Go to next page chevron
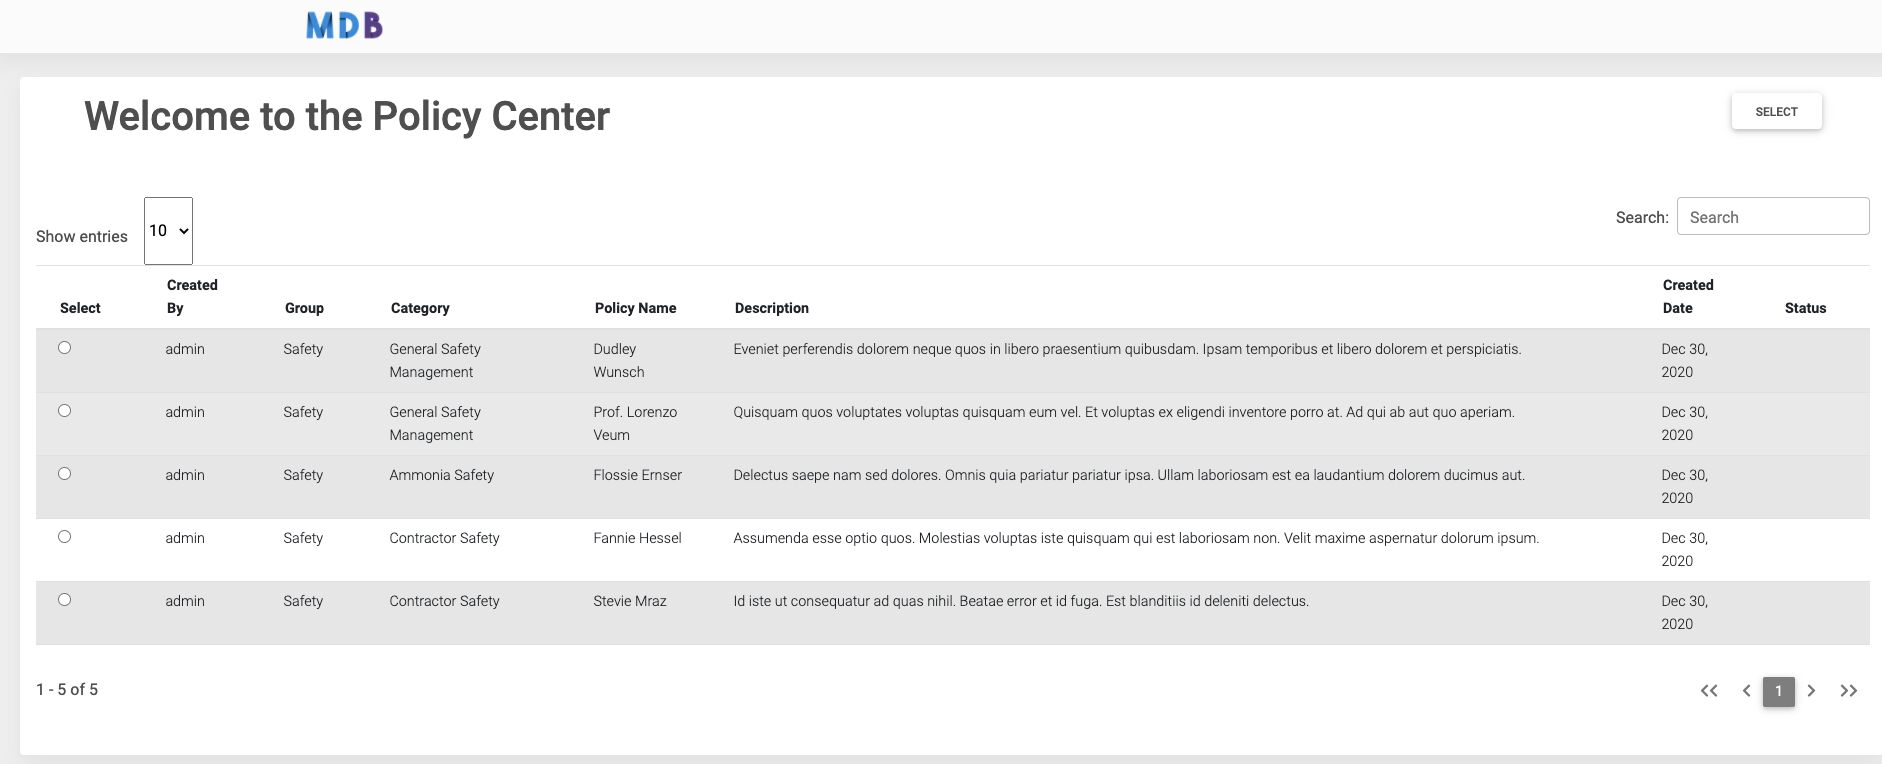The height and width of the screenshot is (764, 1882). point(1811,691)
